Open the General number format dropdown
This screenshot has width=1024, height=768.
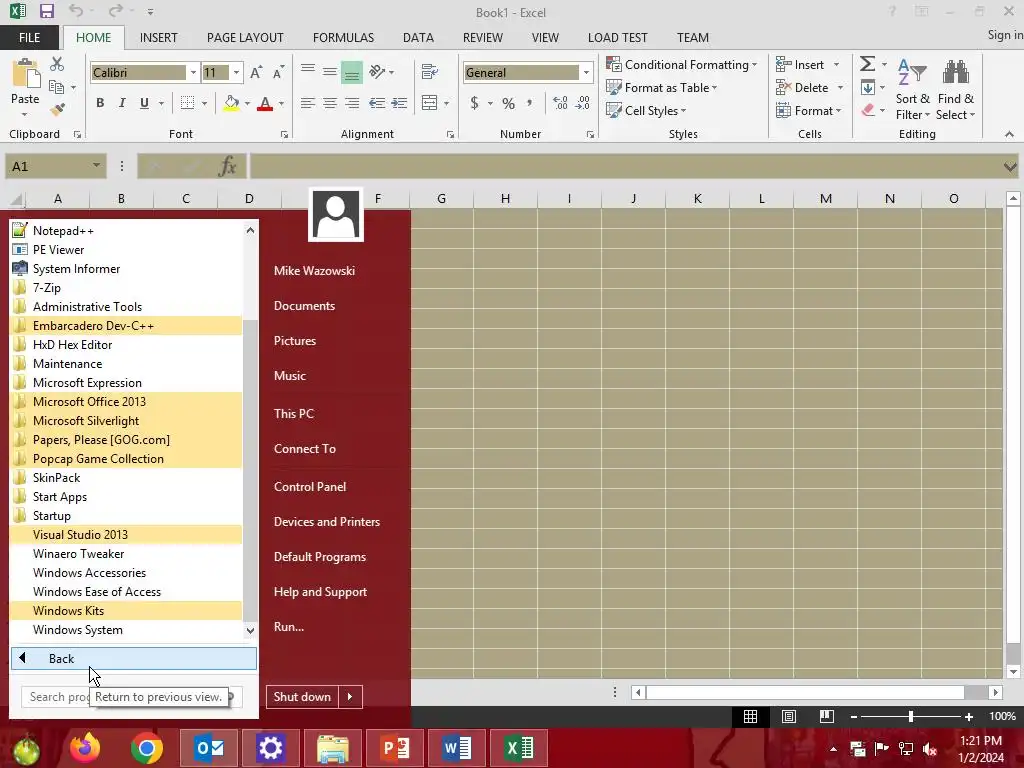tap(586, 72)
